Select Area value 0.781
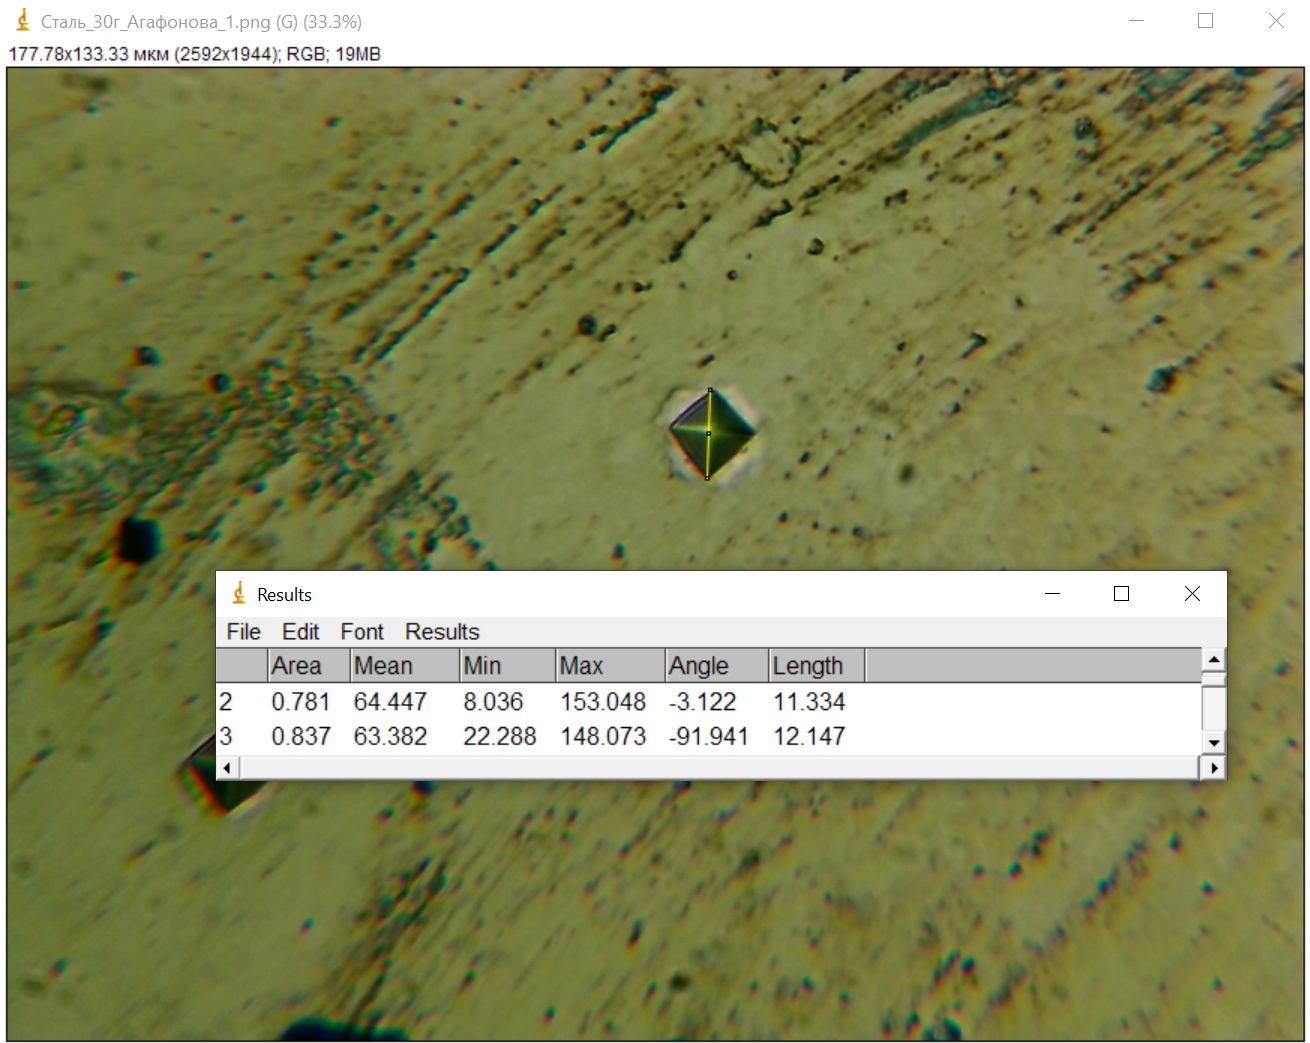 [300, 702]
